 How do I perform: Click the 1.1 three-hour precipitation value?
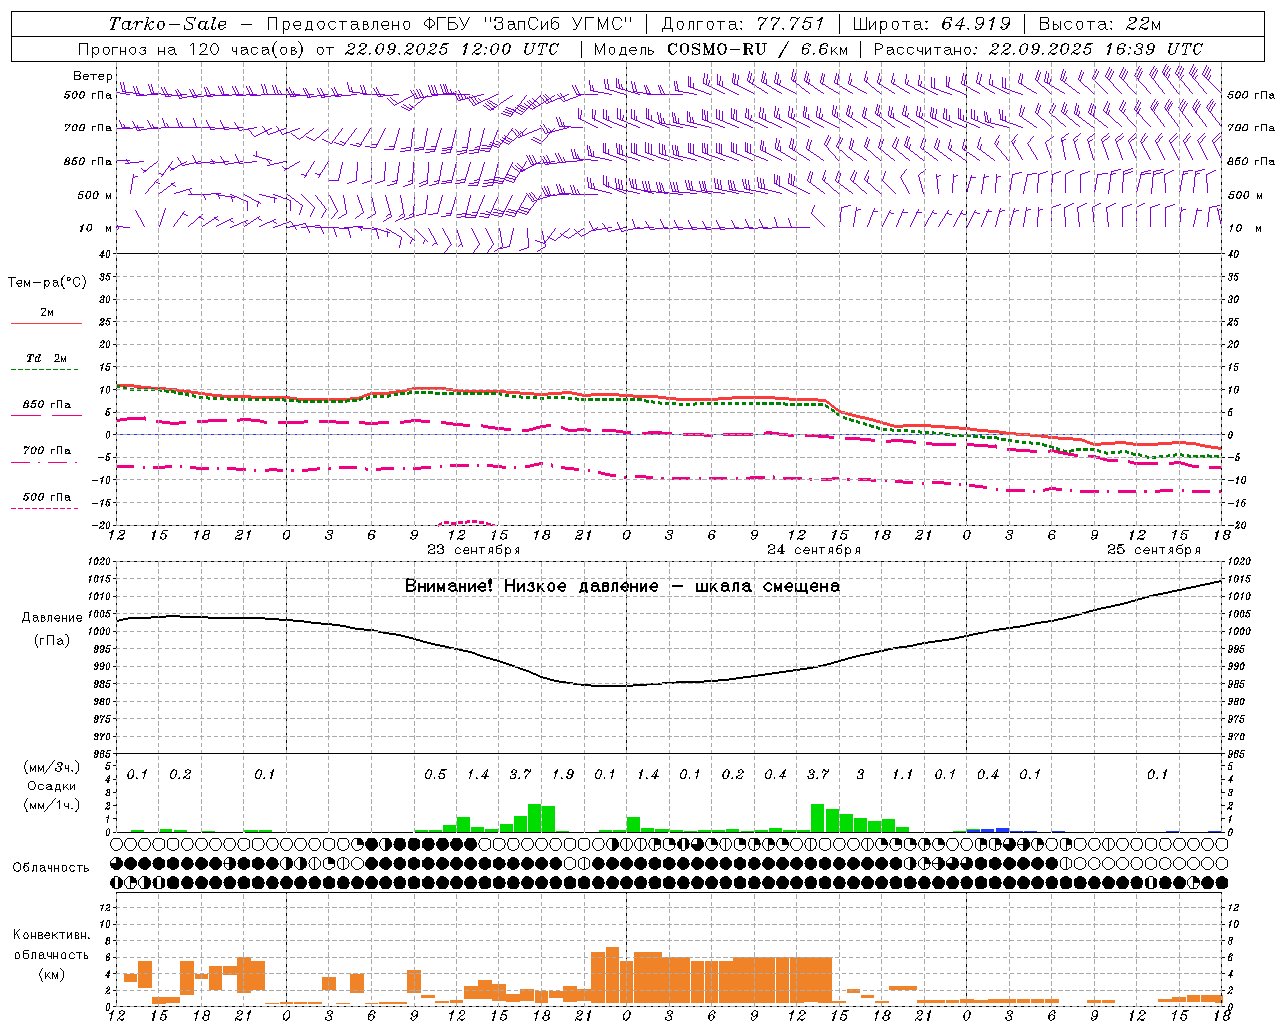click(x=902, y=775)
